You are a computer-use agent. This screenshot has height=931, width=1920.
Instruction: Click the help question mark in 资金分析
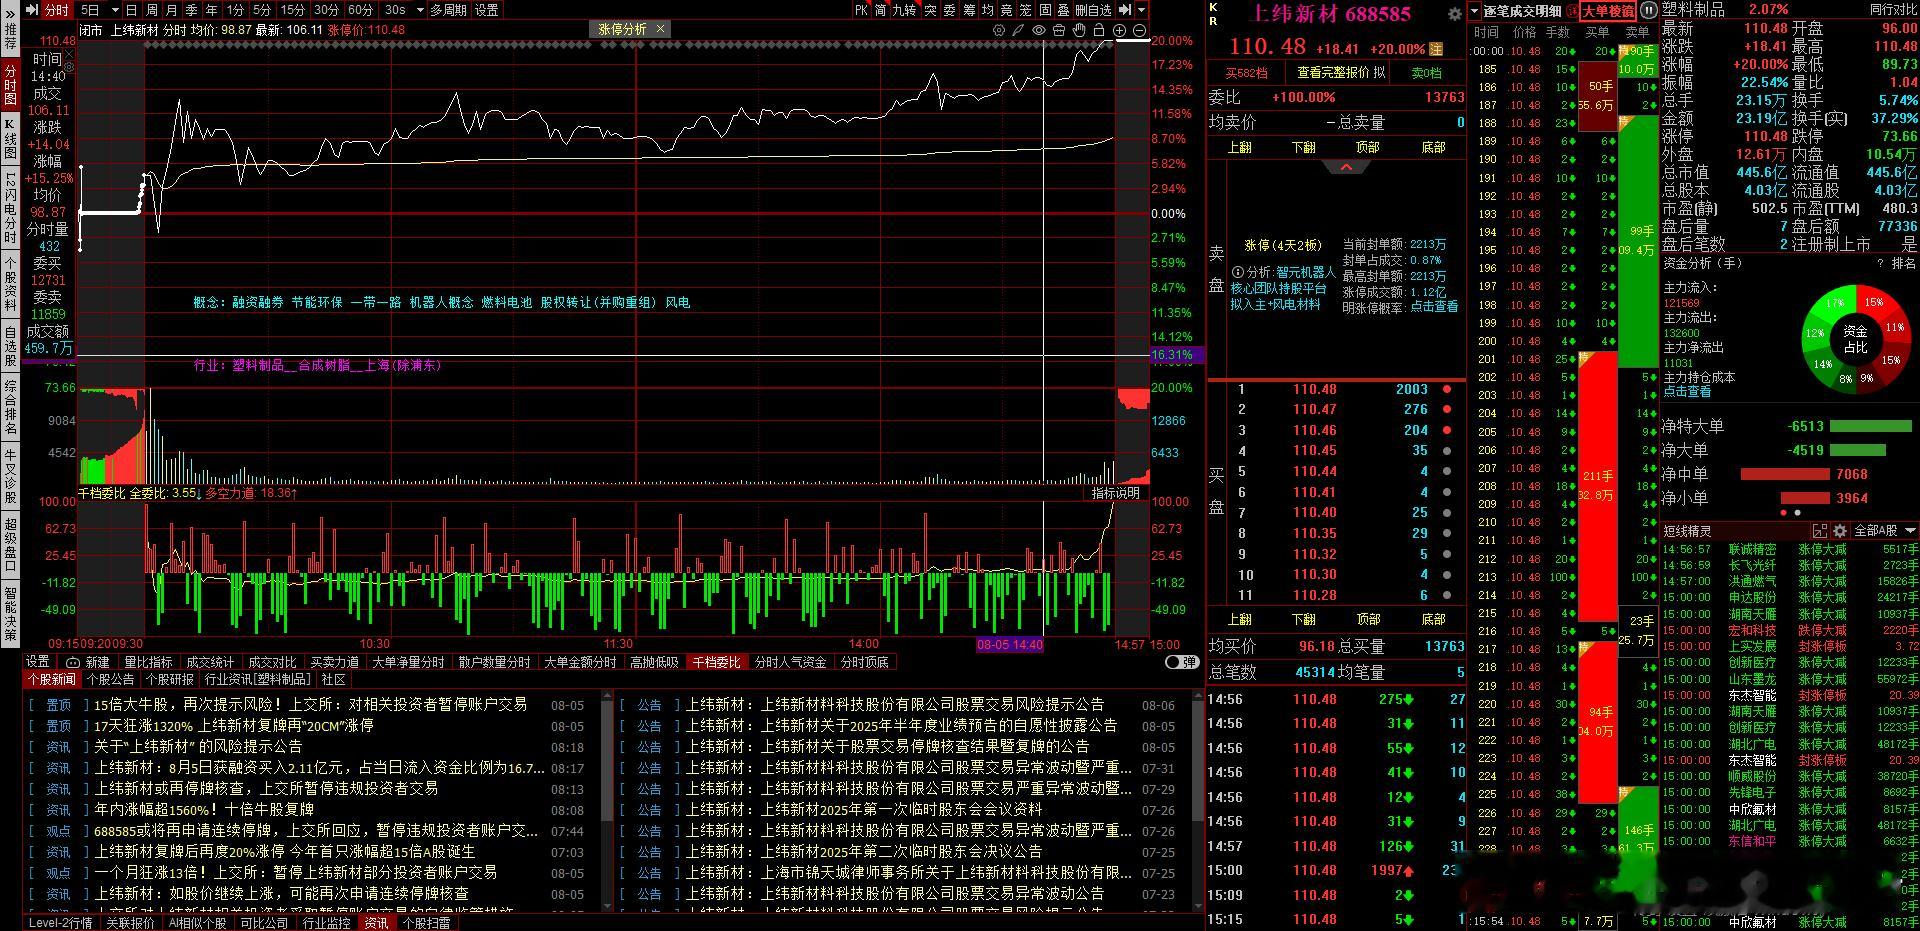(x=1880, y=263)
